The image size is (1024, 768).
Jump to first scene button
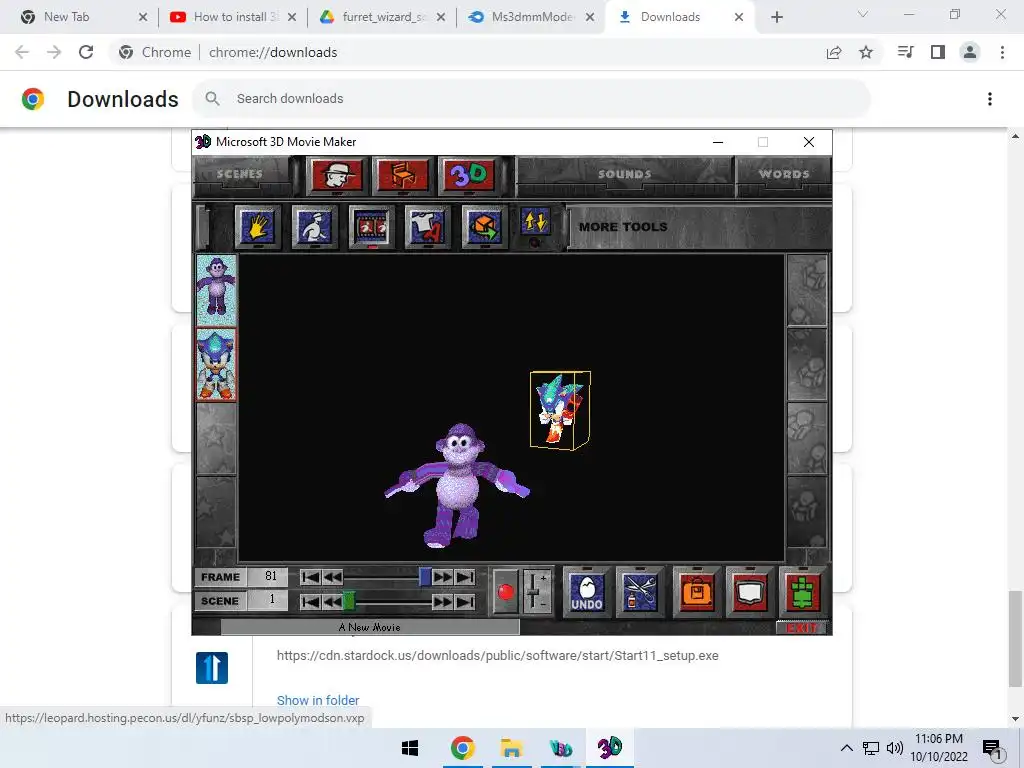[311, 601]
